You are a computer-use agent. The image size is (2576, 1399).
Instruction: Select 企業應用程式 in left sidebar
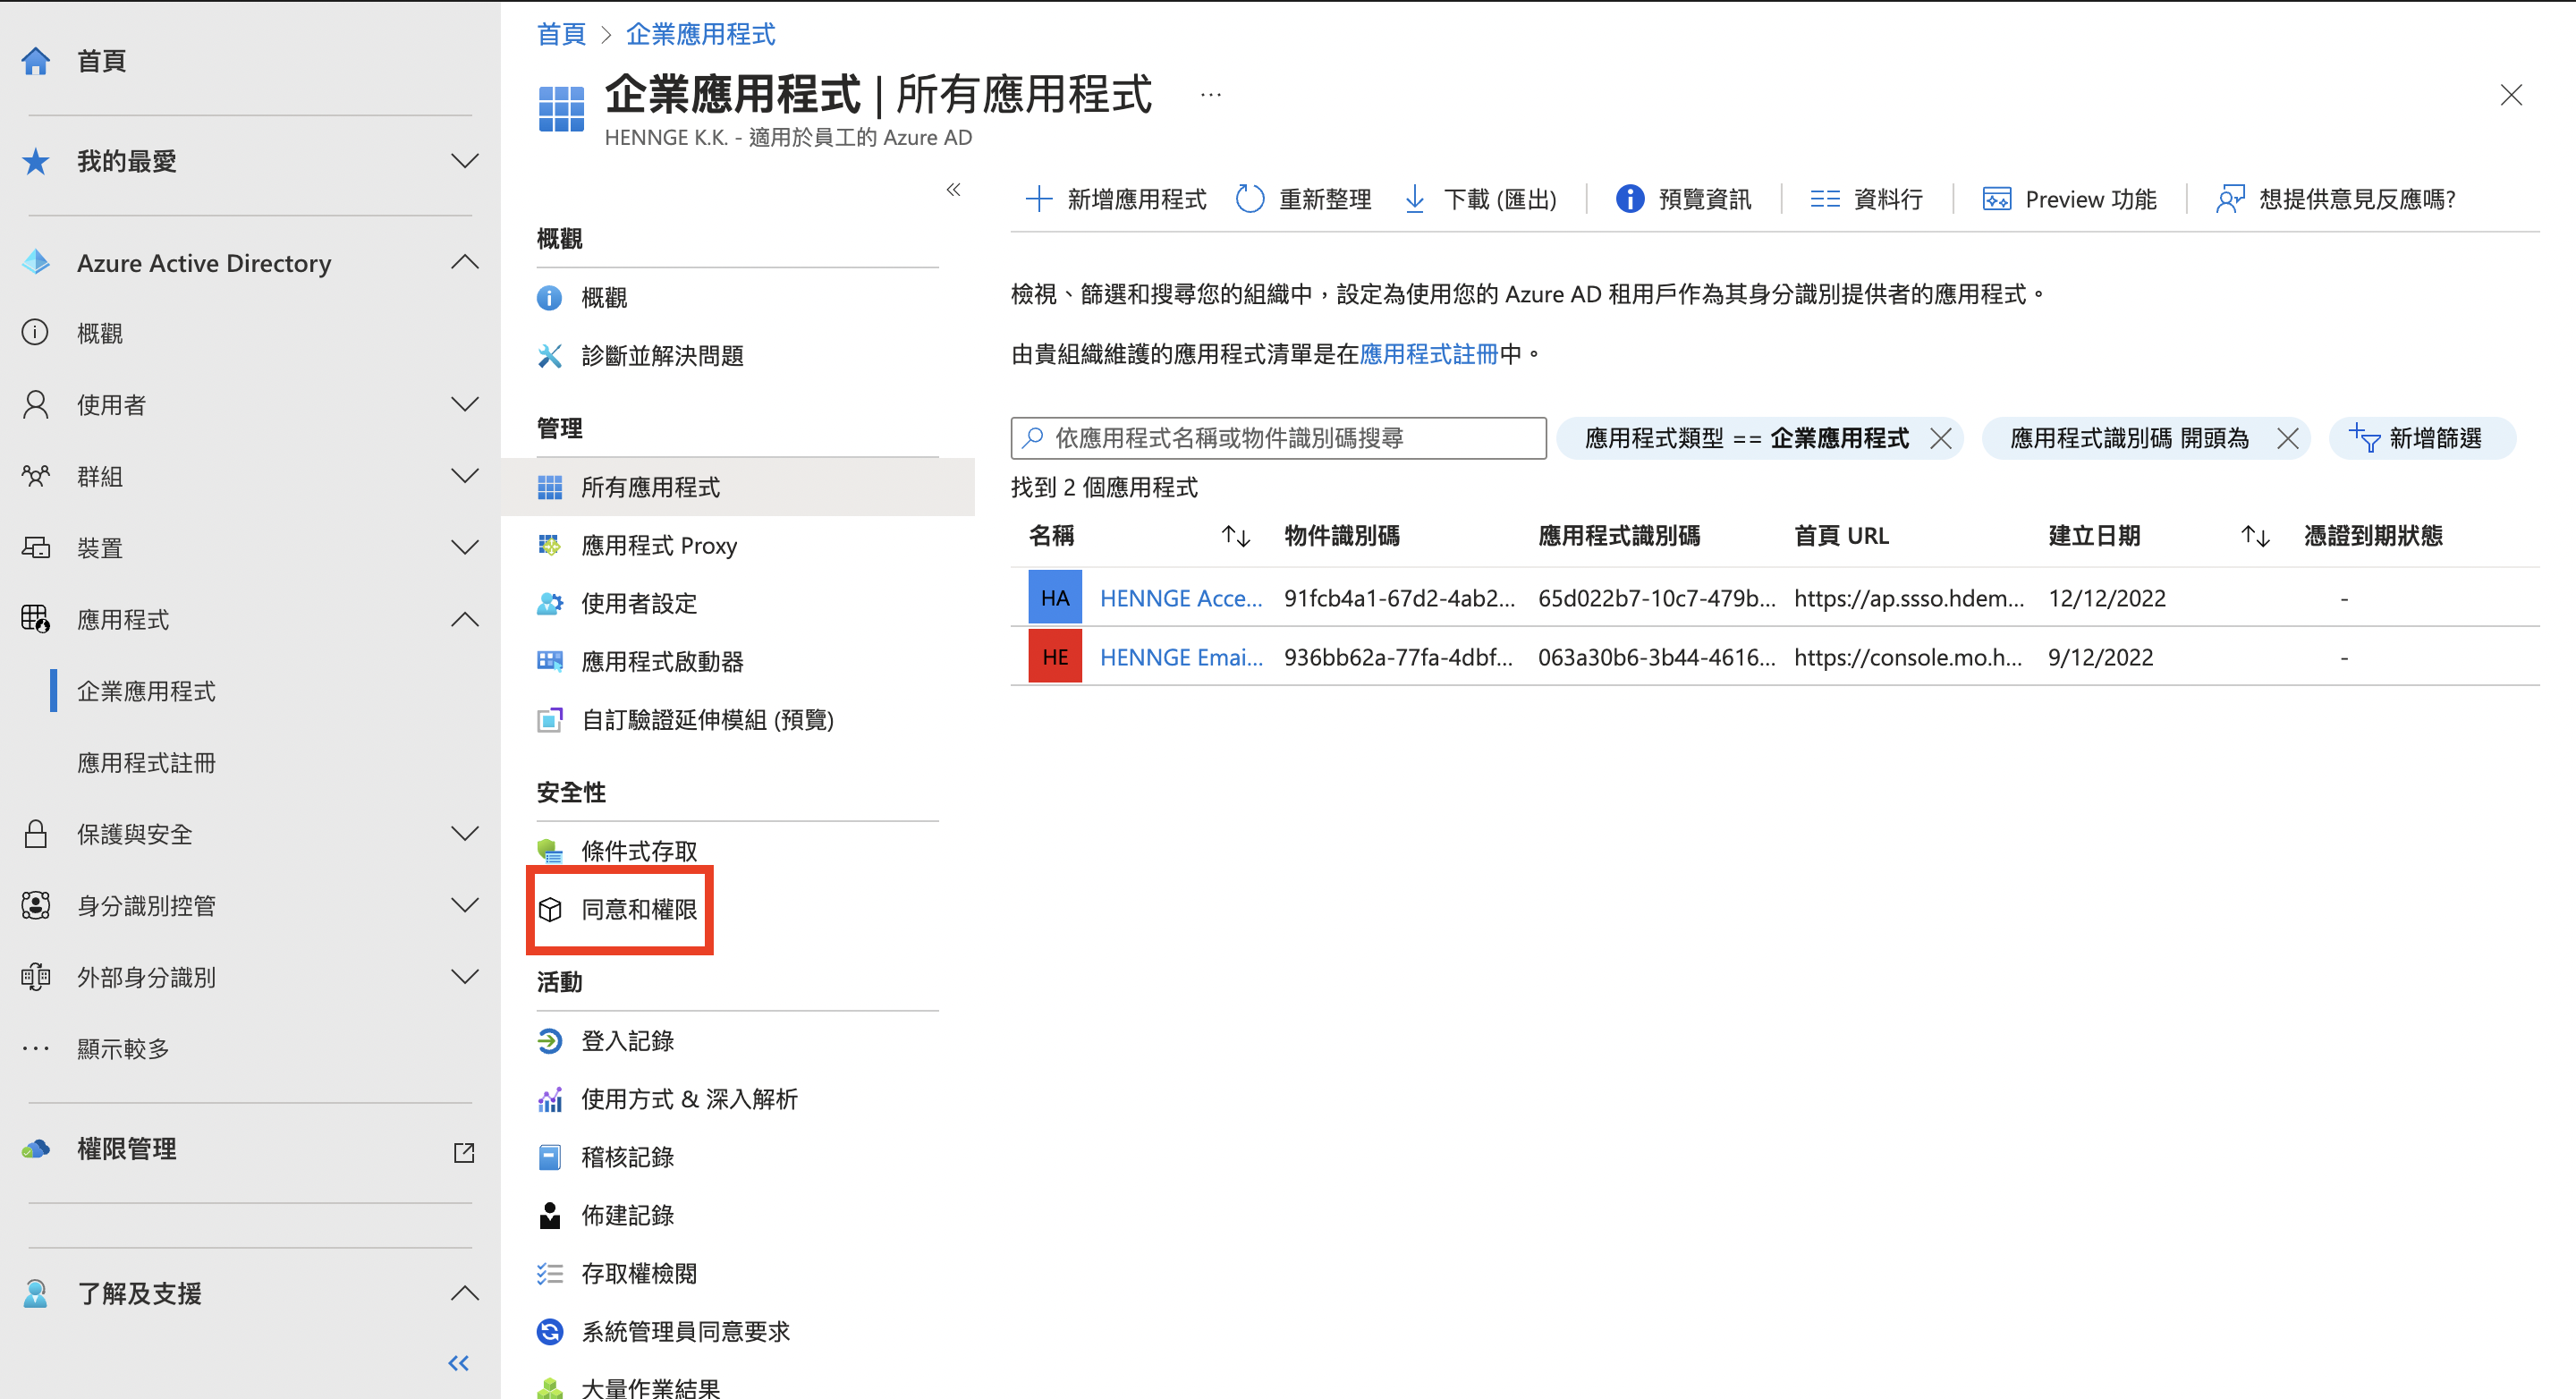coord(146,691)
